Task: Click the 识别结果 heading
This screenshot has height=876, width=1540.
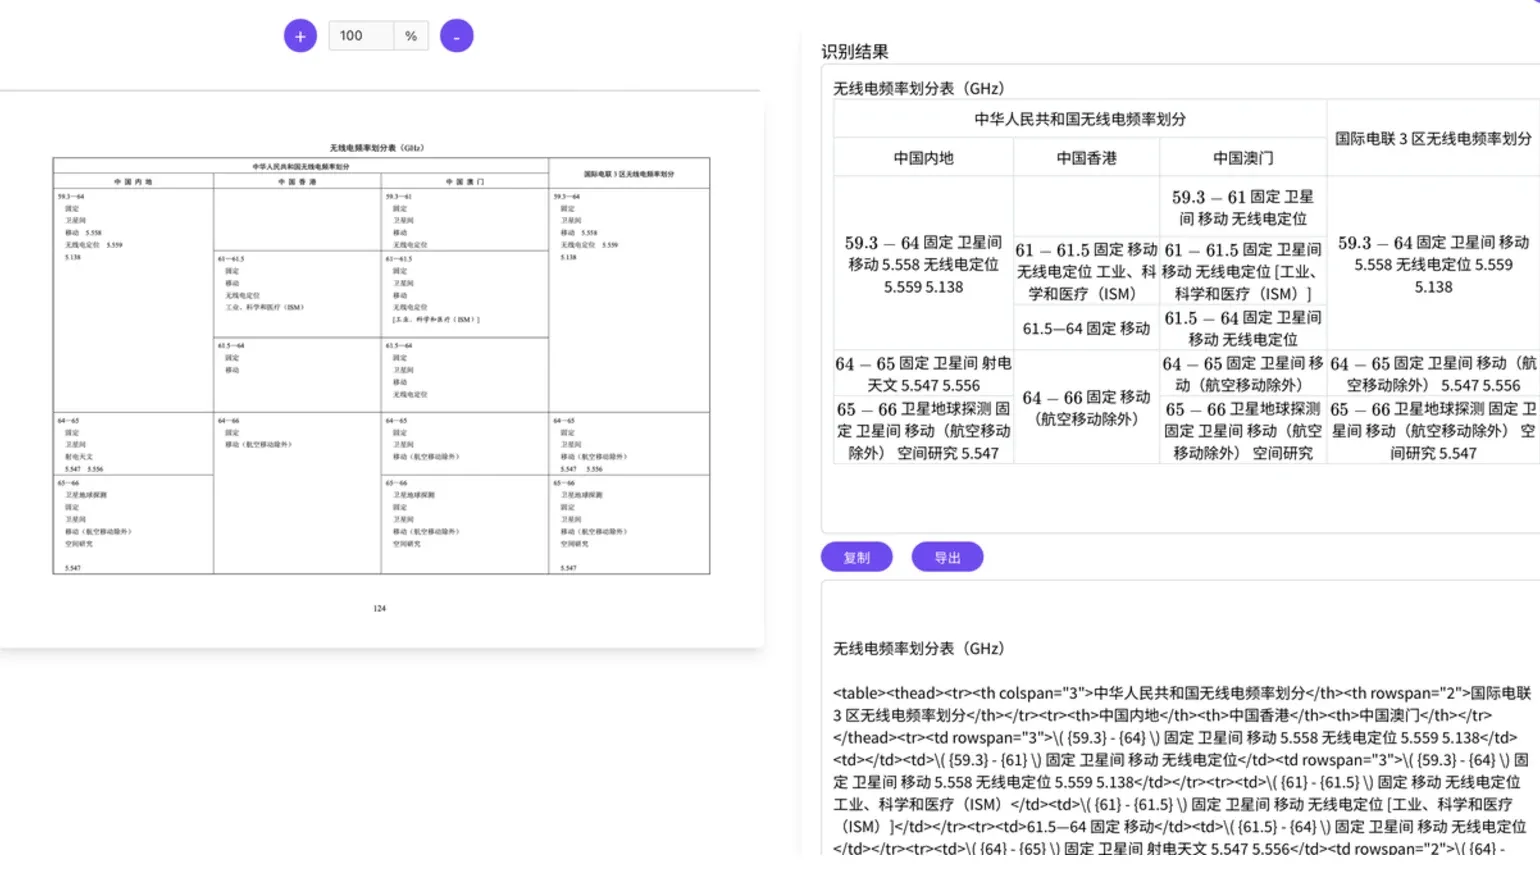Action: click(x=855, y=52)
